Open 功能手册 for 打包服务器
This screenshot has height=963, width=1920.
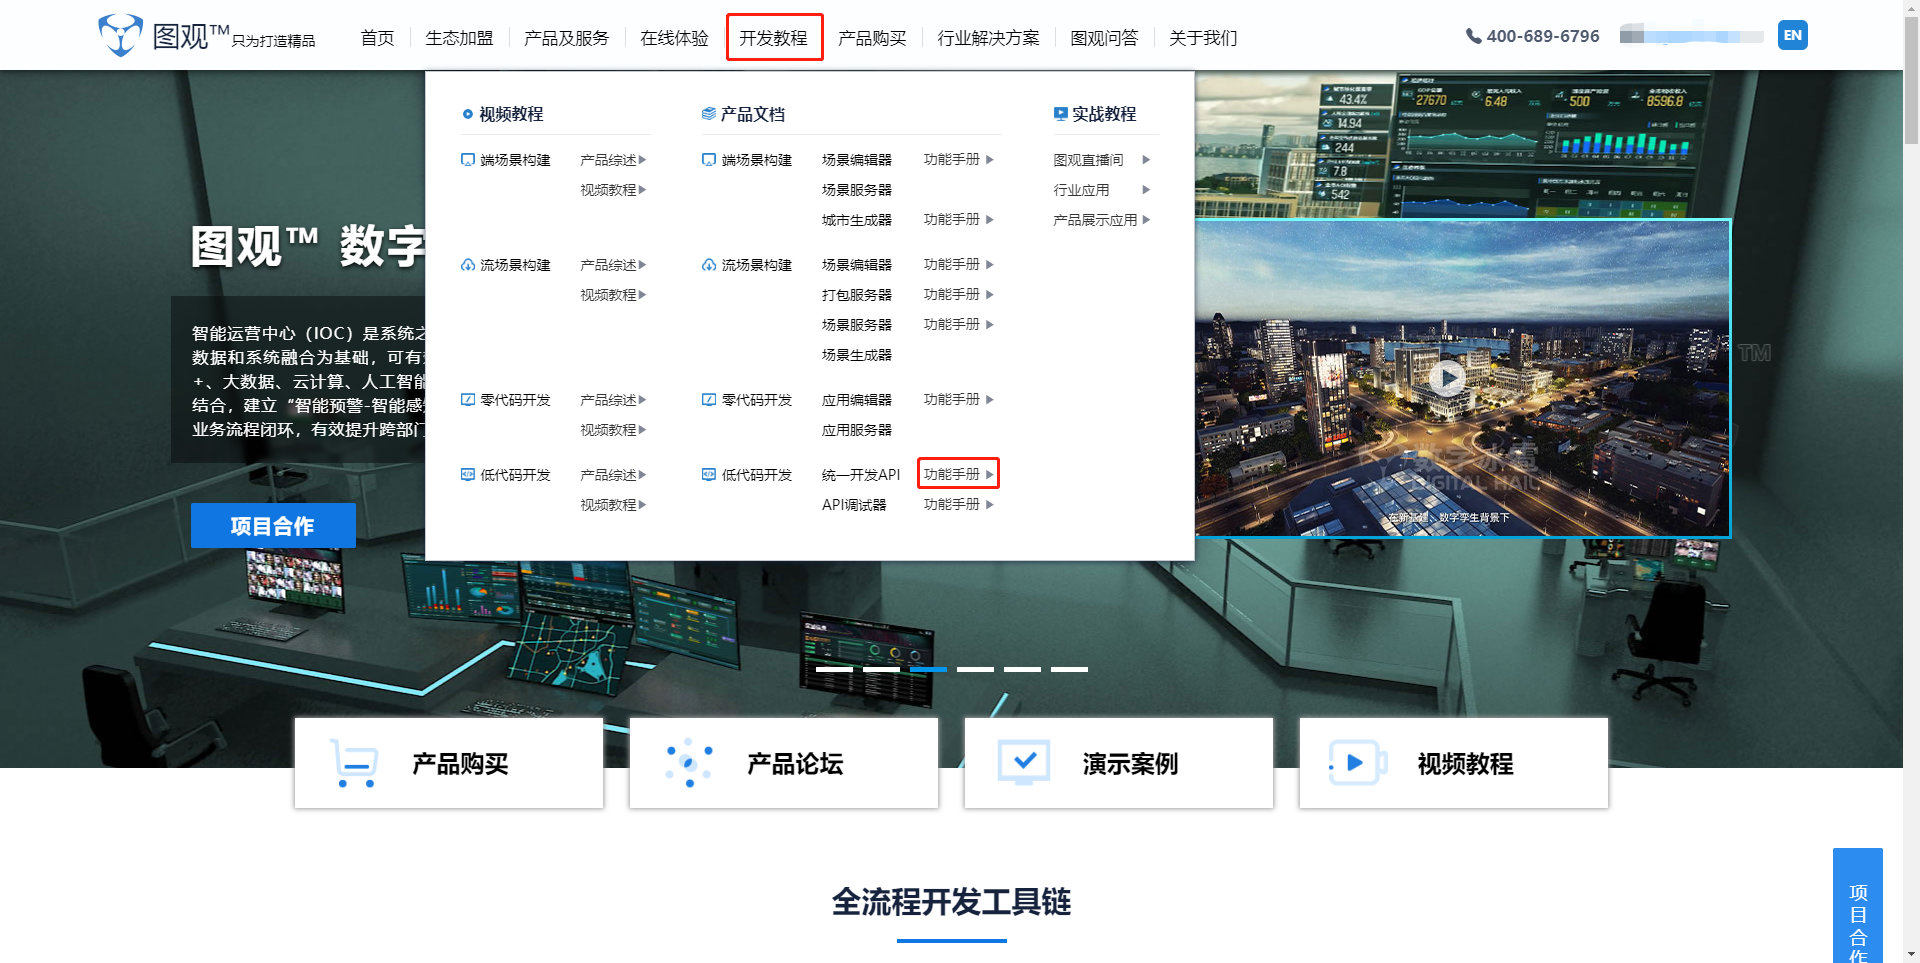click(958, 294)
